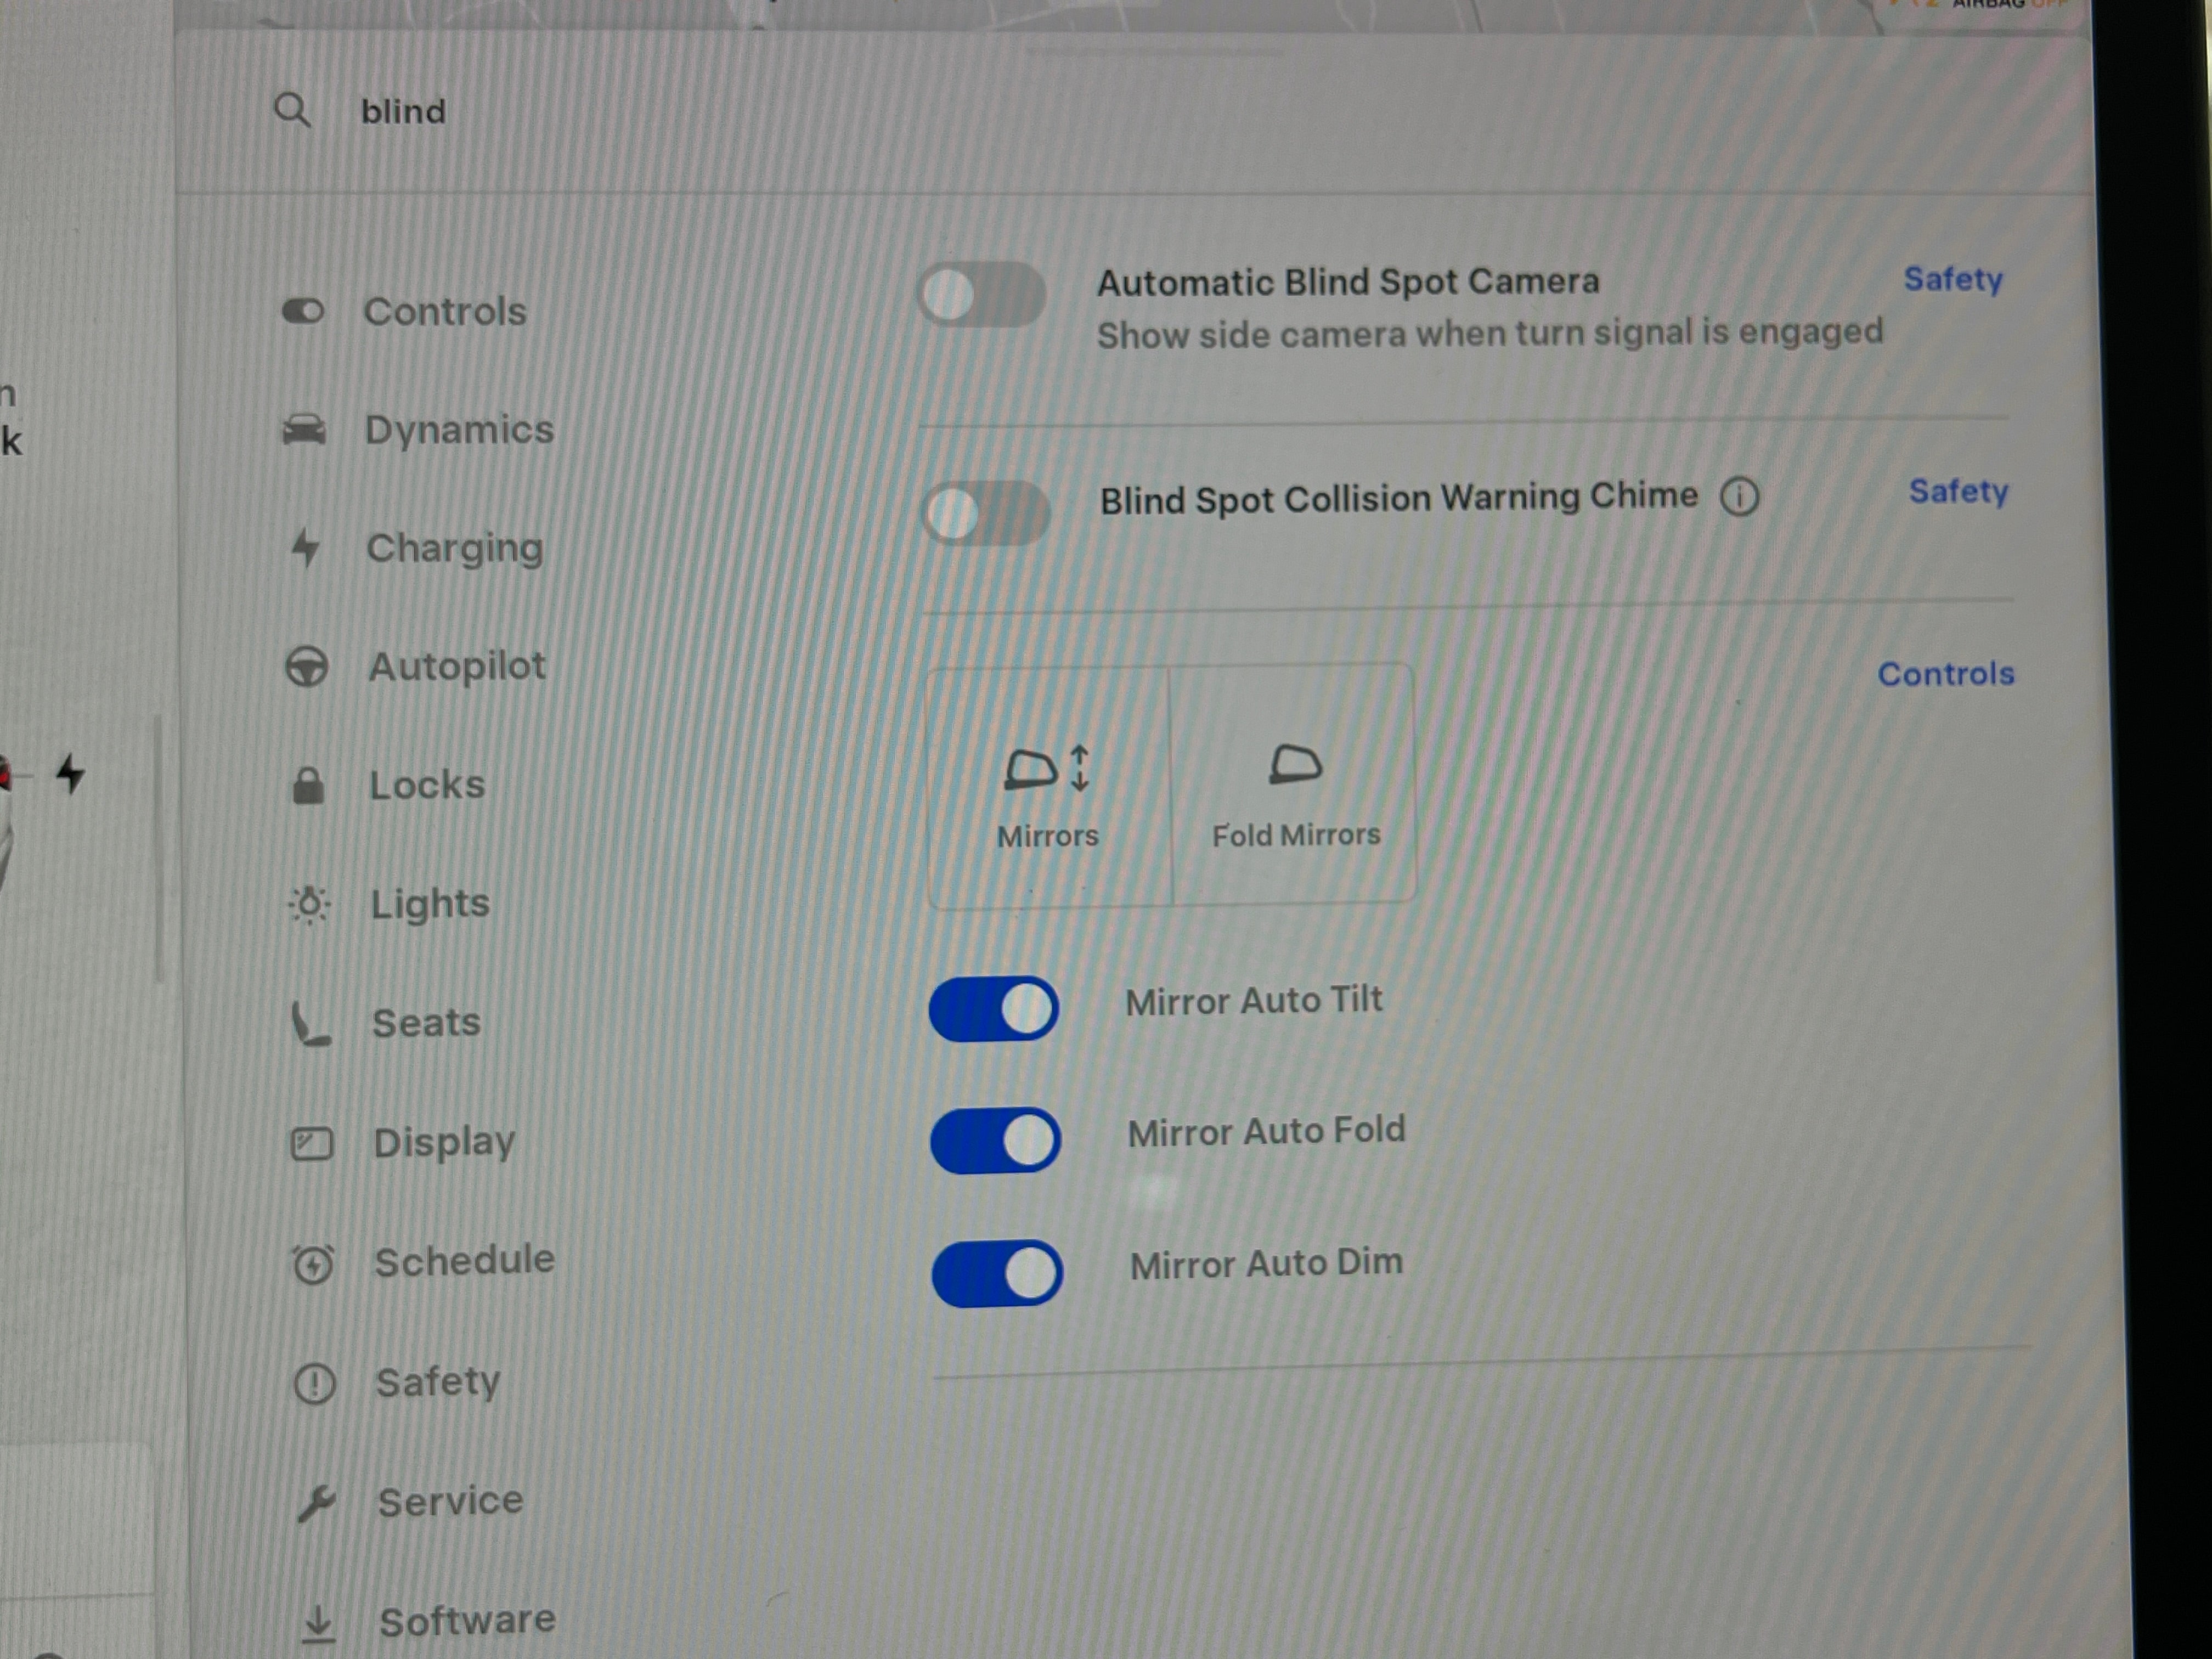Image resolution: width=2212 pixels, height=1659 pixels.
Task: Click the Autopilot steering wheel icon
Action: (x=306, y=667)
